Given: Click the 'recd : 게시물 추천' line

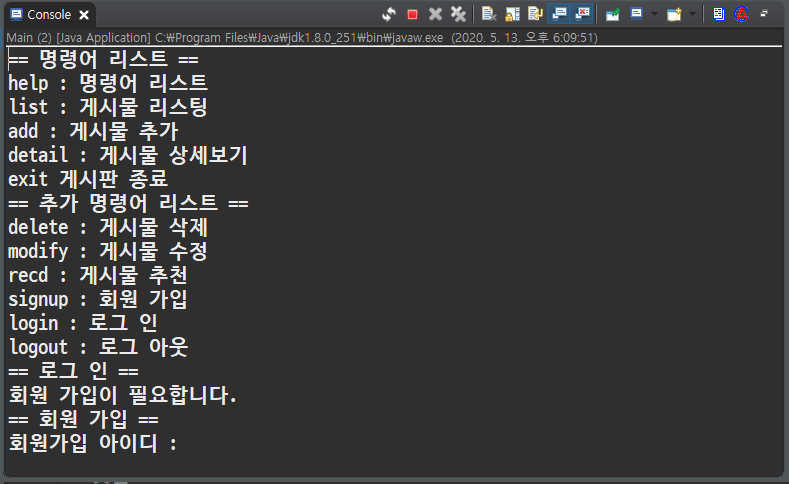Looking at the screenshot, I should (x=98, y=275).
